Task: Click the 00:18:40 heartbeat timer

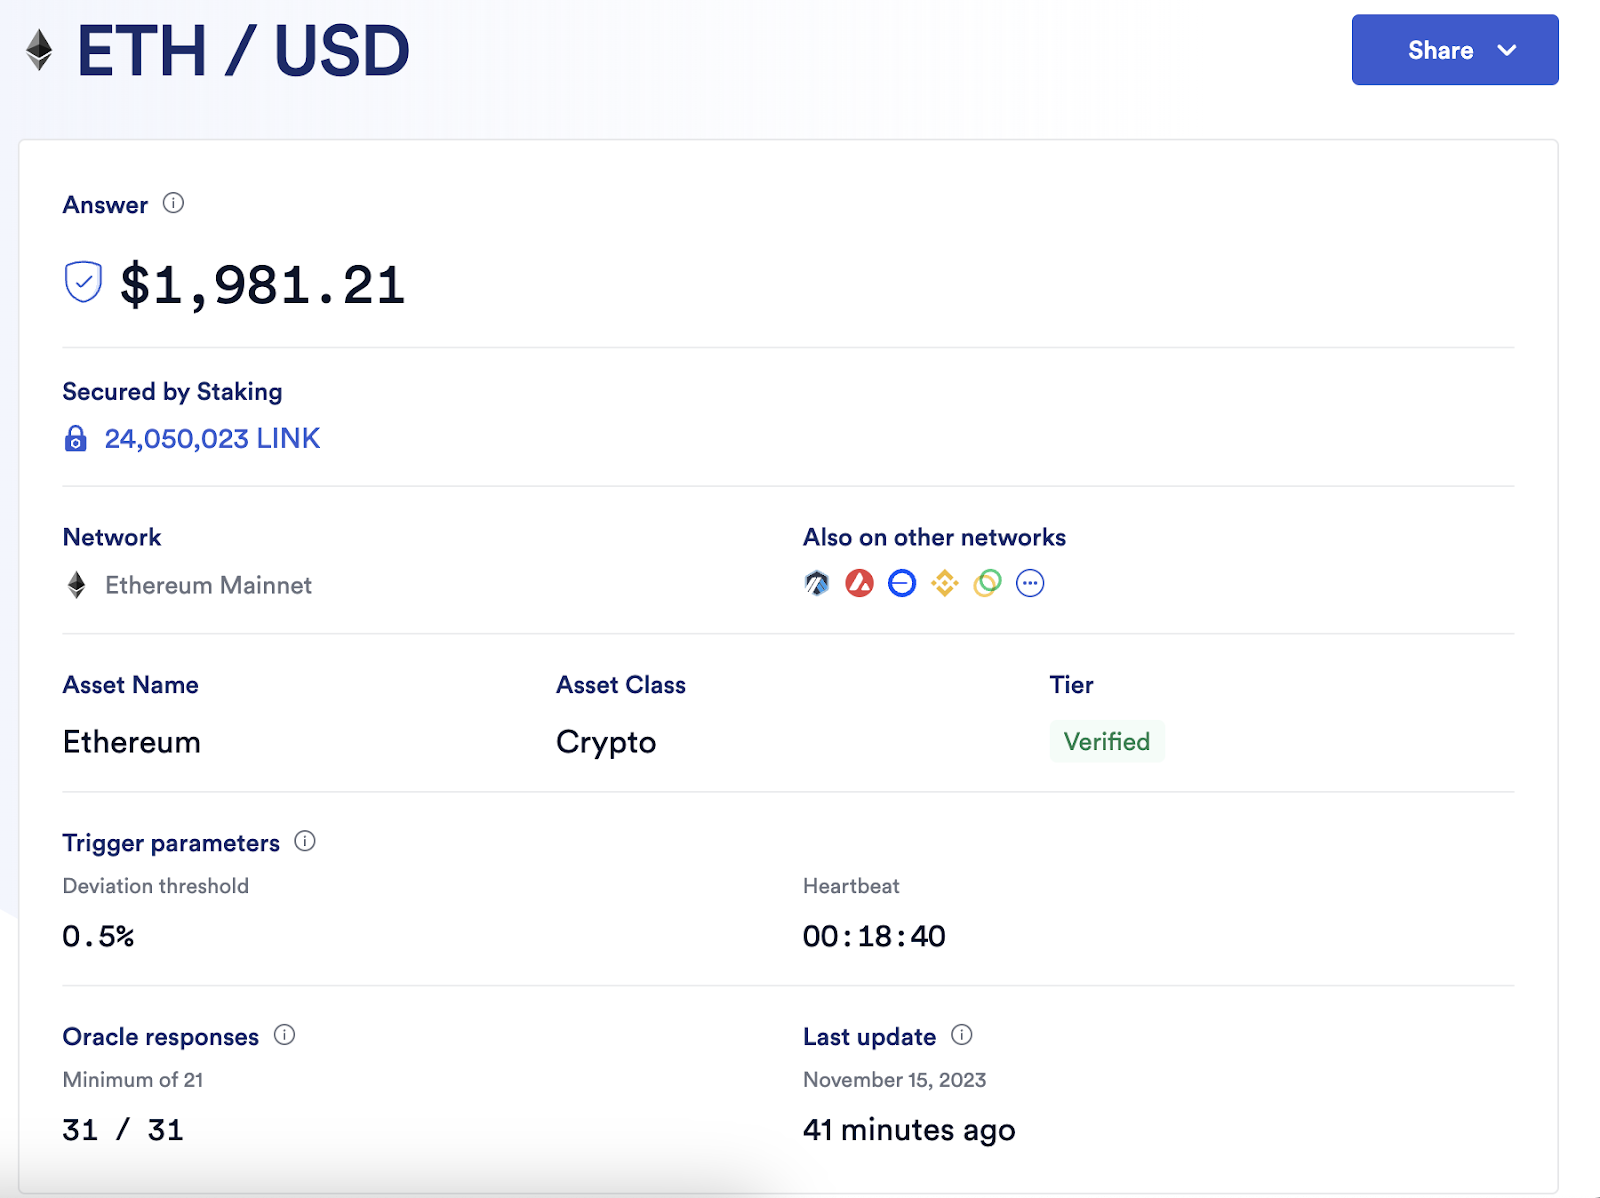Action: [874, 936]
